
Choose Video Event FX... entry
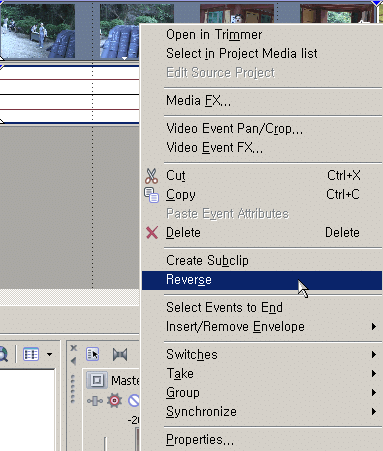pos(262,148)
